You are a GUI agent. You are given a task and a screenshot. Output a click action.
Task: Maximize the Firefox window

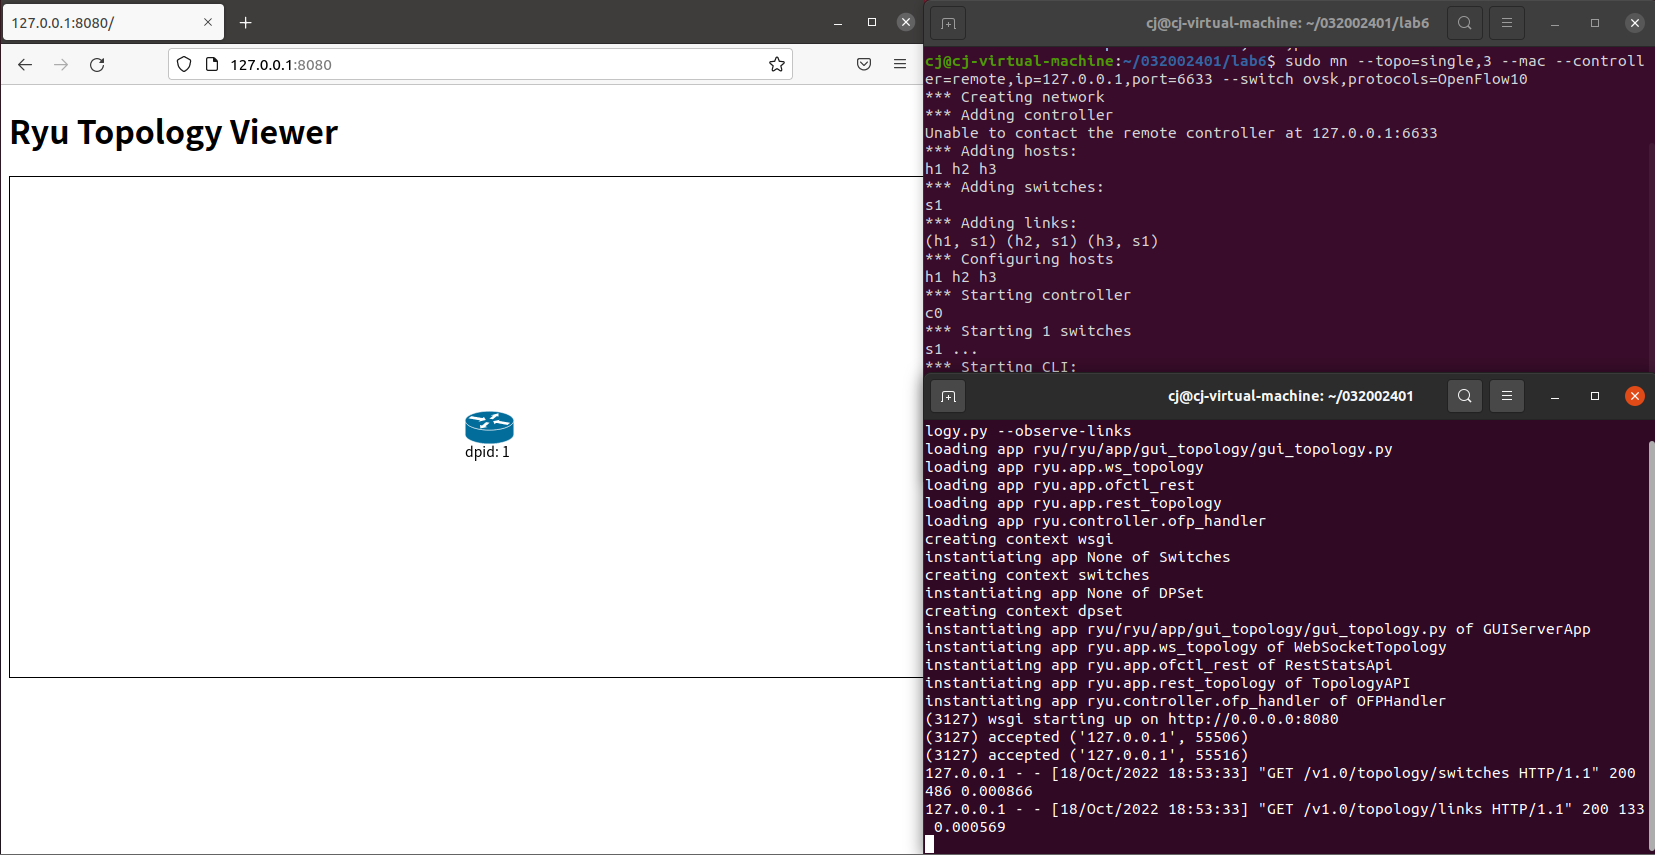pyautogui.click(x=872, y=22)
